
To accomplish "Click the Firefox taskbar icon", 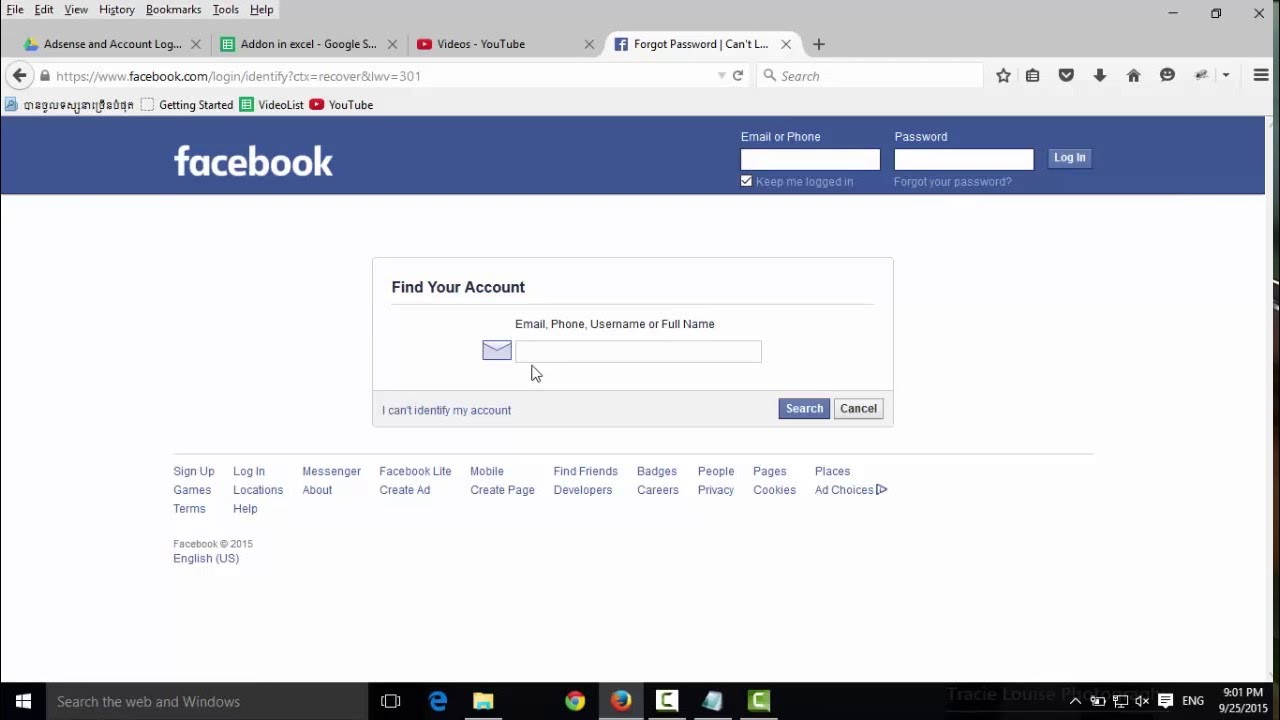I will (x=621, y=701).
